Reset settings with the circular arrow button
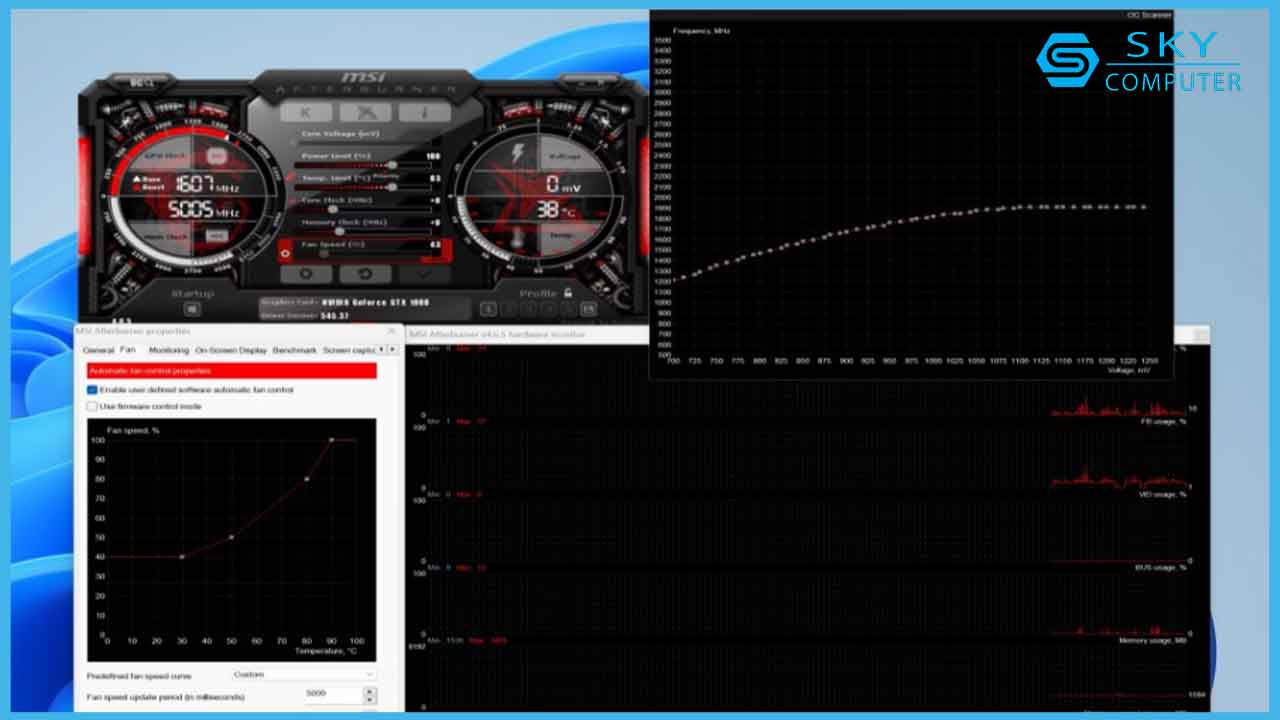 [365, 273]
